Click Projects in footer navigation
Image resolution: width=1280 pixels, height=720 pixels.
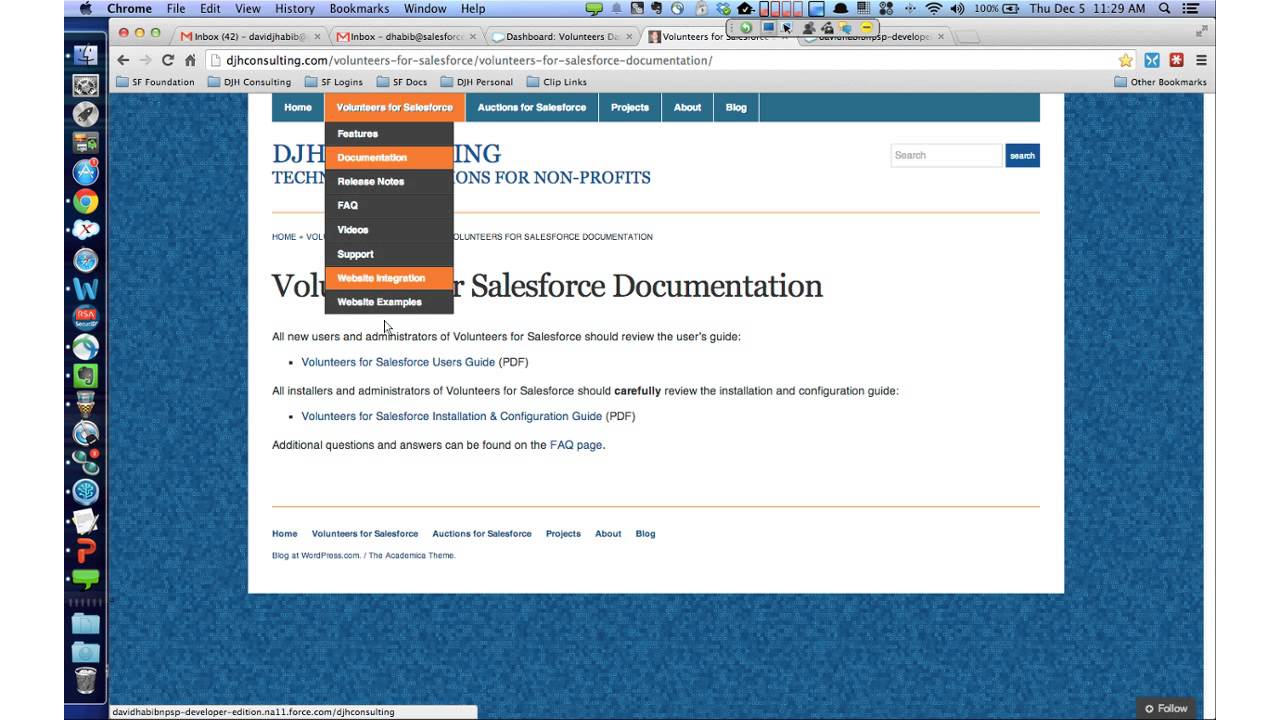[563, 533]
